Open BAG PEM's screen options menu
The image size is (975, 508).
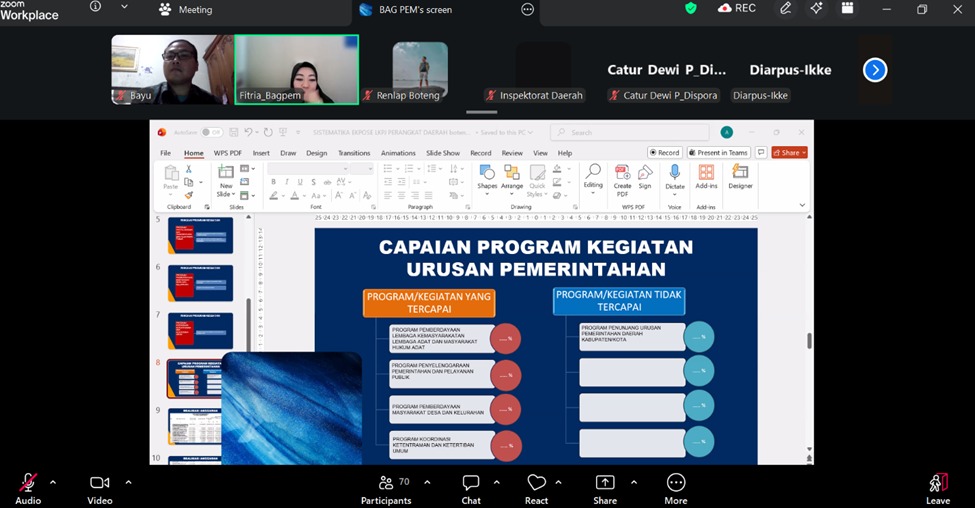[527, 9]
